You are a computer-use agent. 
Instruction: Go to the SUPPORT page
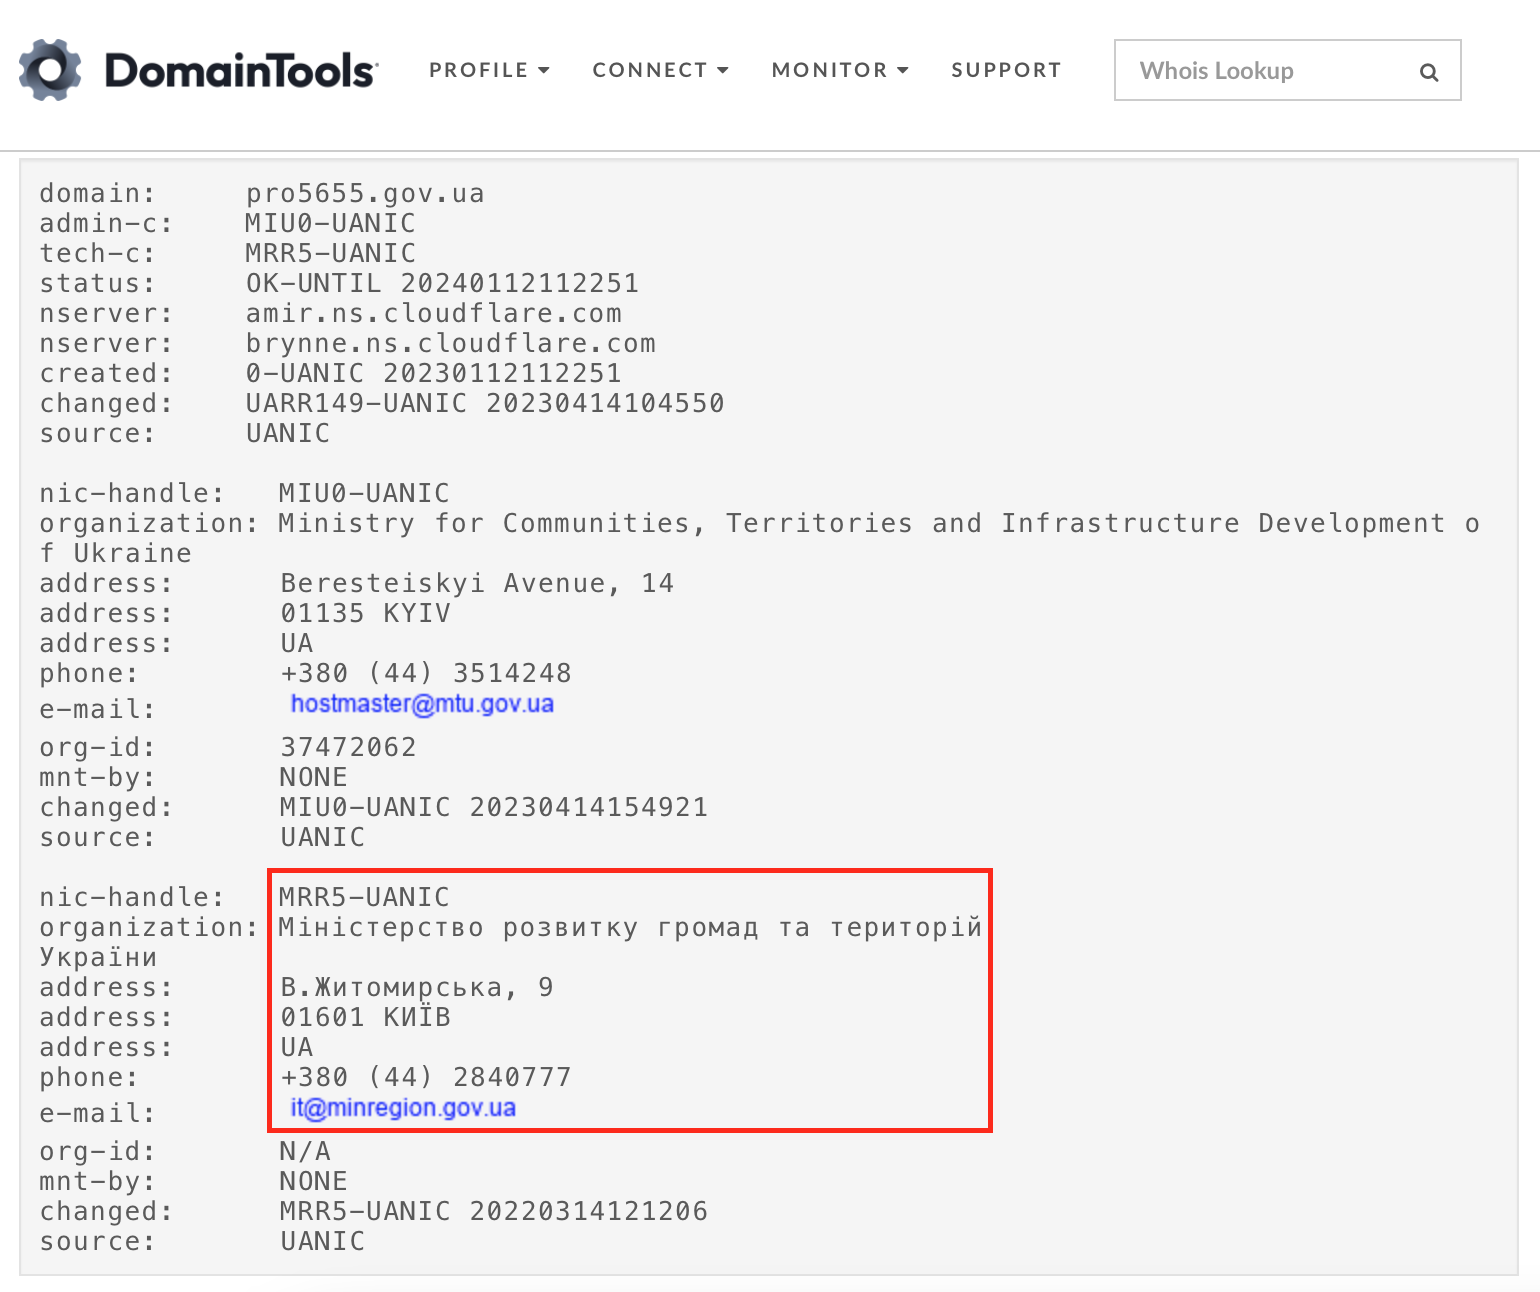point(1006,70)
